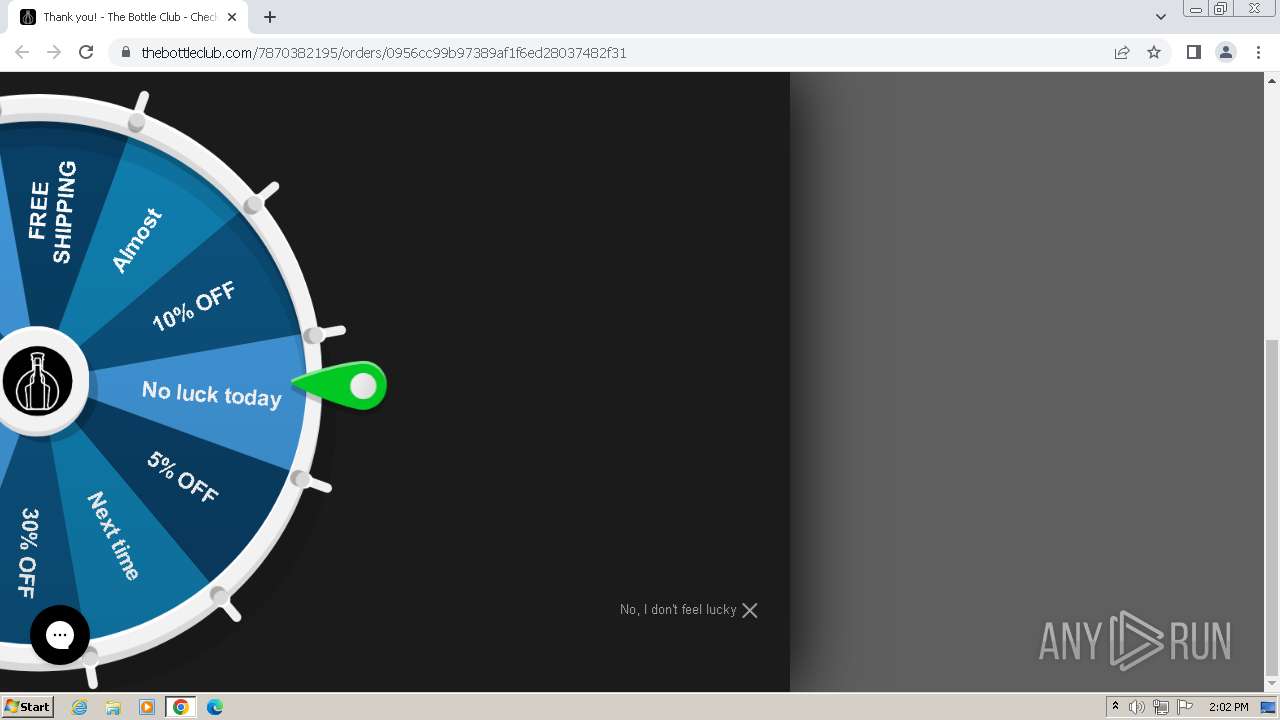Open the Action Center flag icon
This screenshot has height=720, width=1280.
(x=1185, y=707)
